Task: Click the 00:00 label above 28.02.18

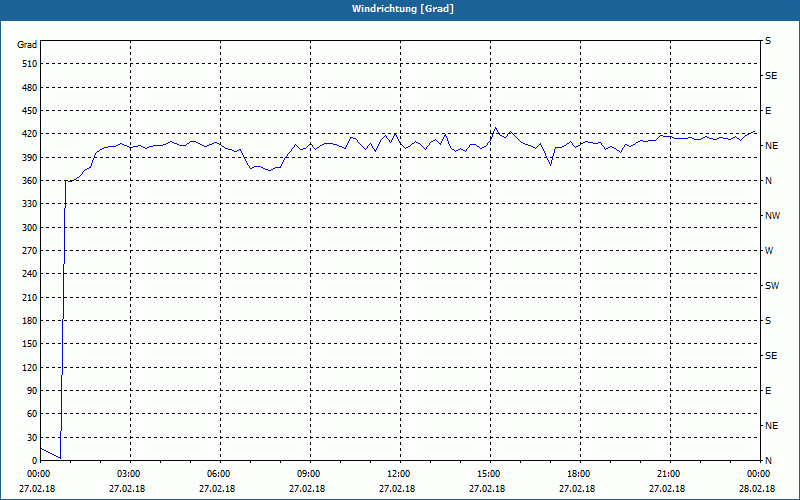Action: (757, 474)
